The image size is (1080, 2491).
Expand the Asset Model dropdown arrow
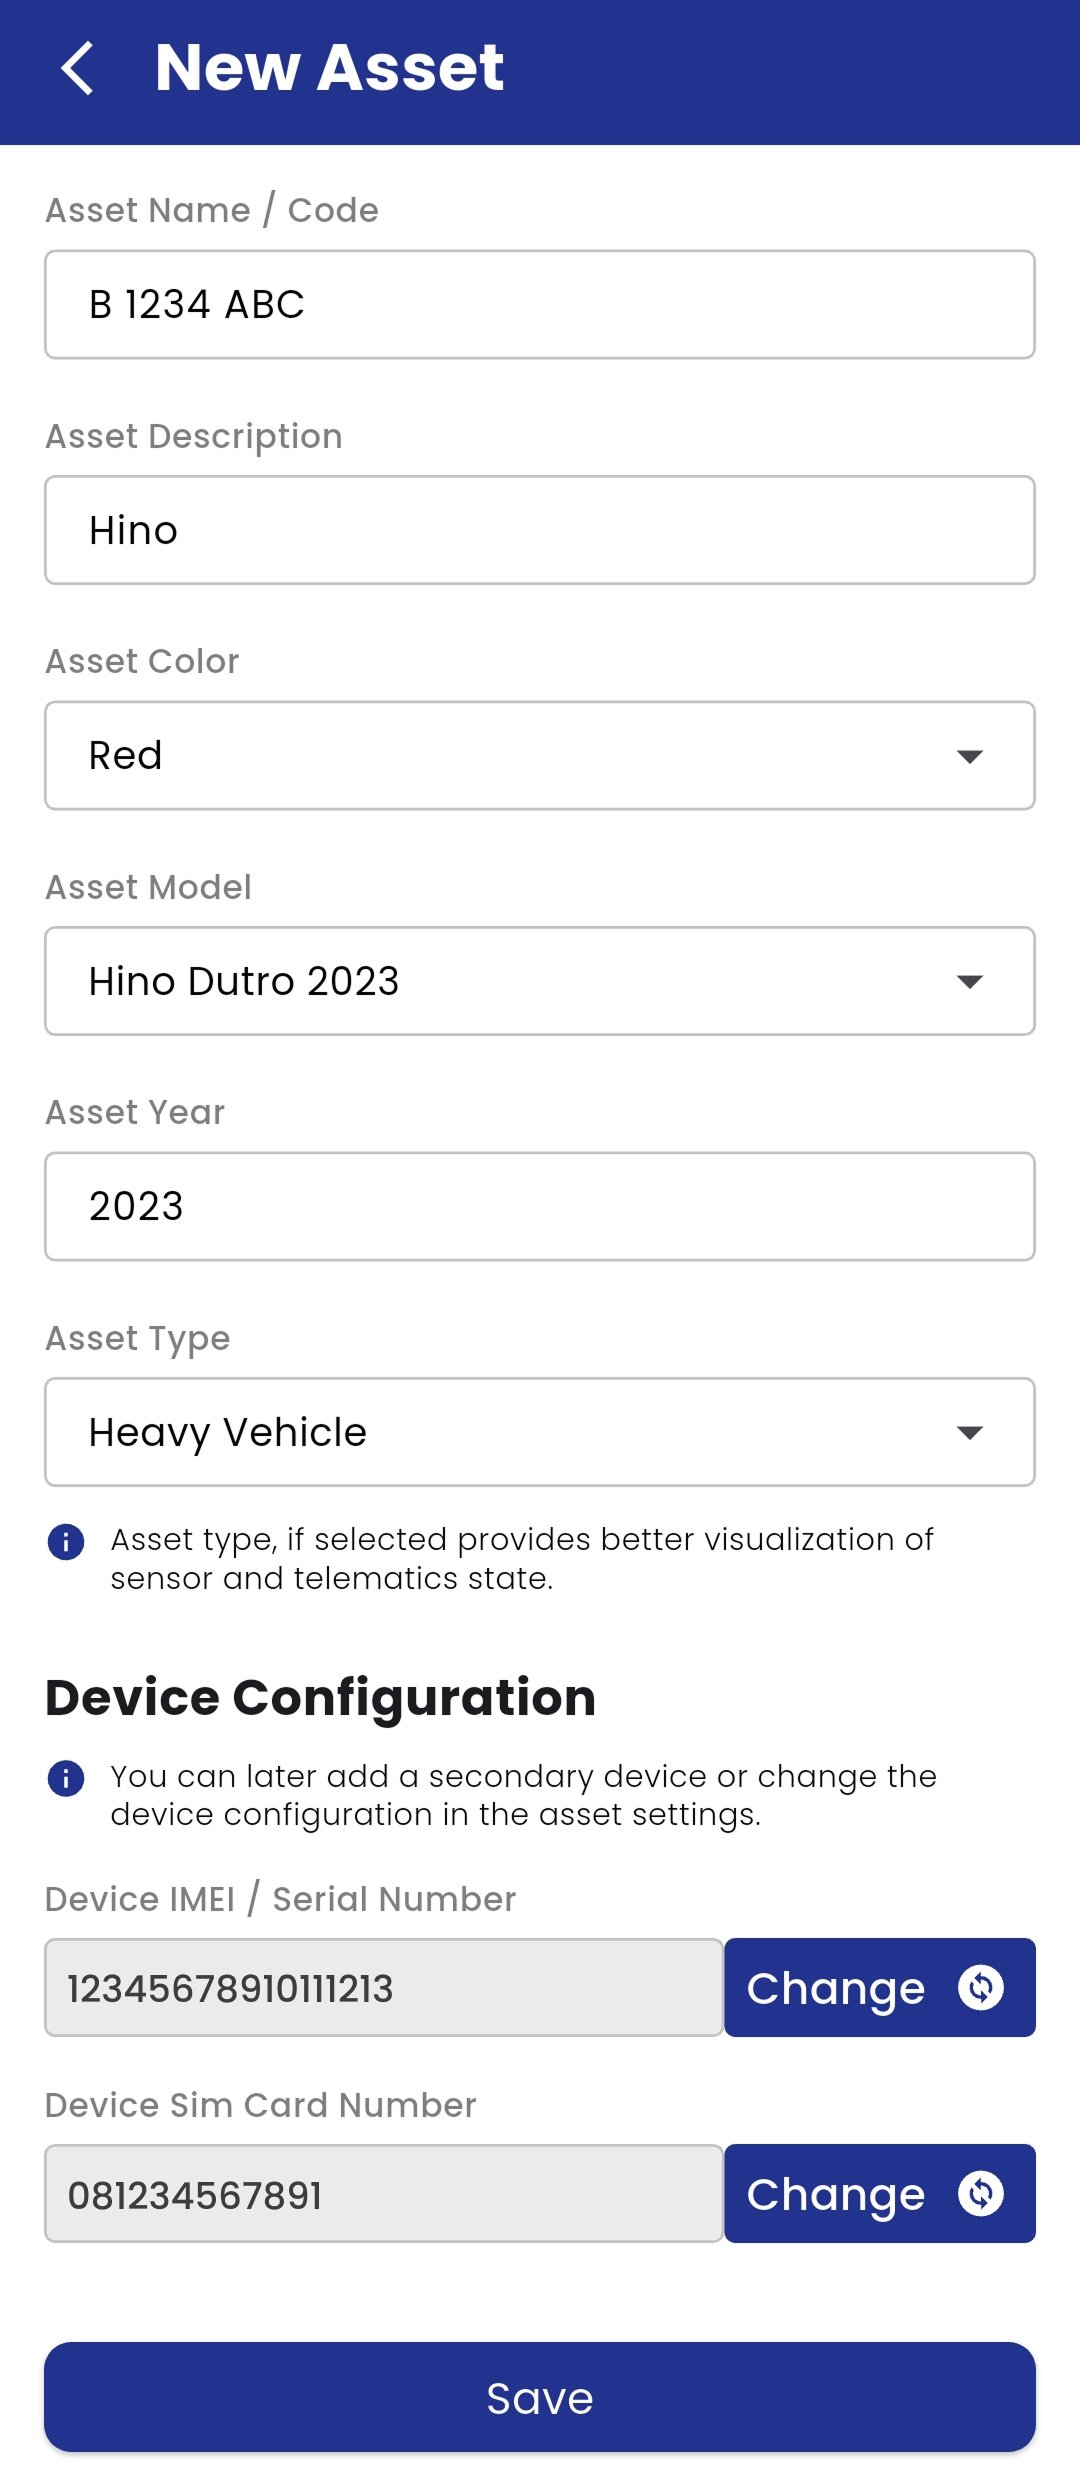coord(969,982)
